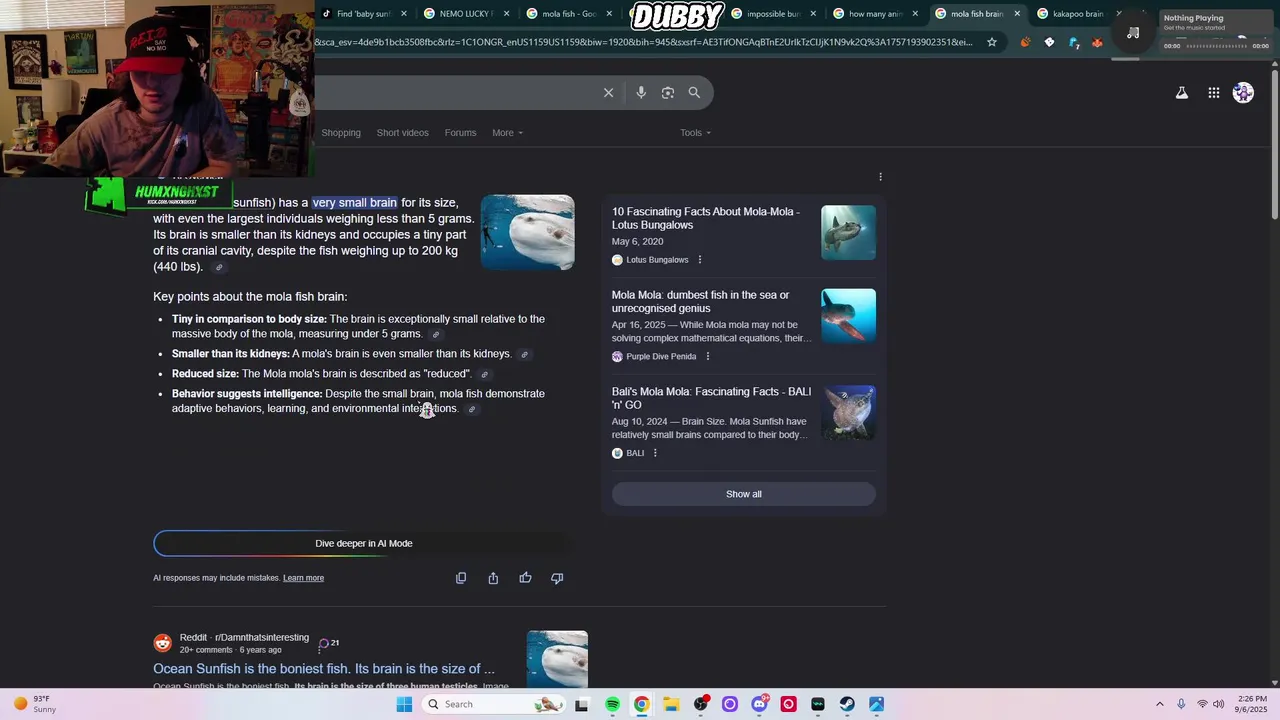Give thumbs down to AI overview
The height and width of the screenshot is (720, 1280).
(x=557, y=578)
